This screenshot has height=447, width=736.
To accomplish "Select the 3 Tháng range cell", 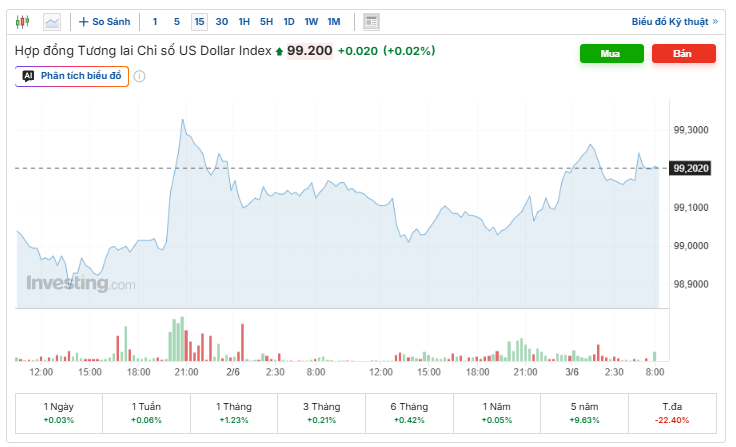I will tap(322, 413).
